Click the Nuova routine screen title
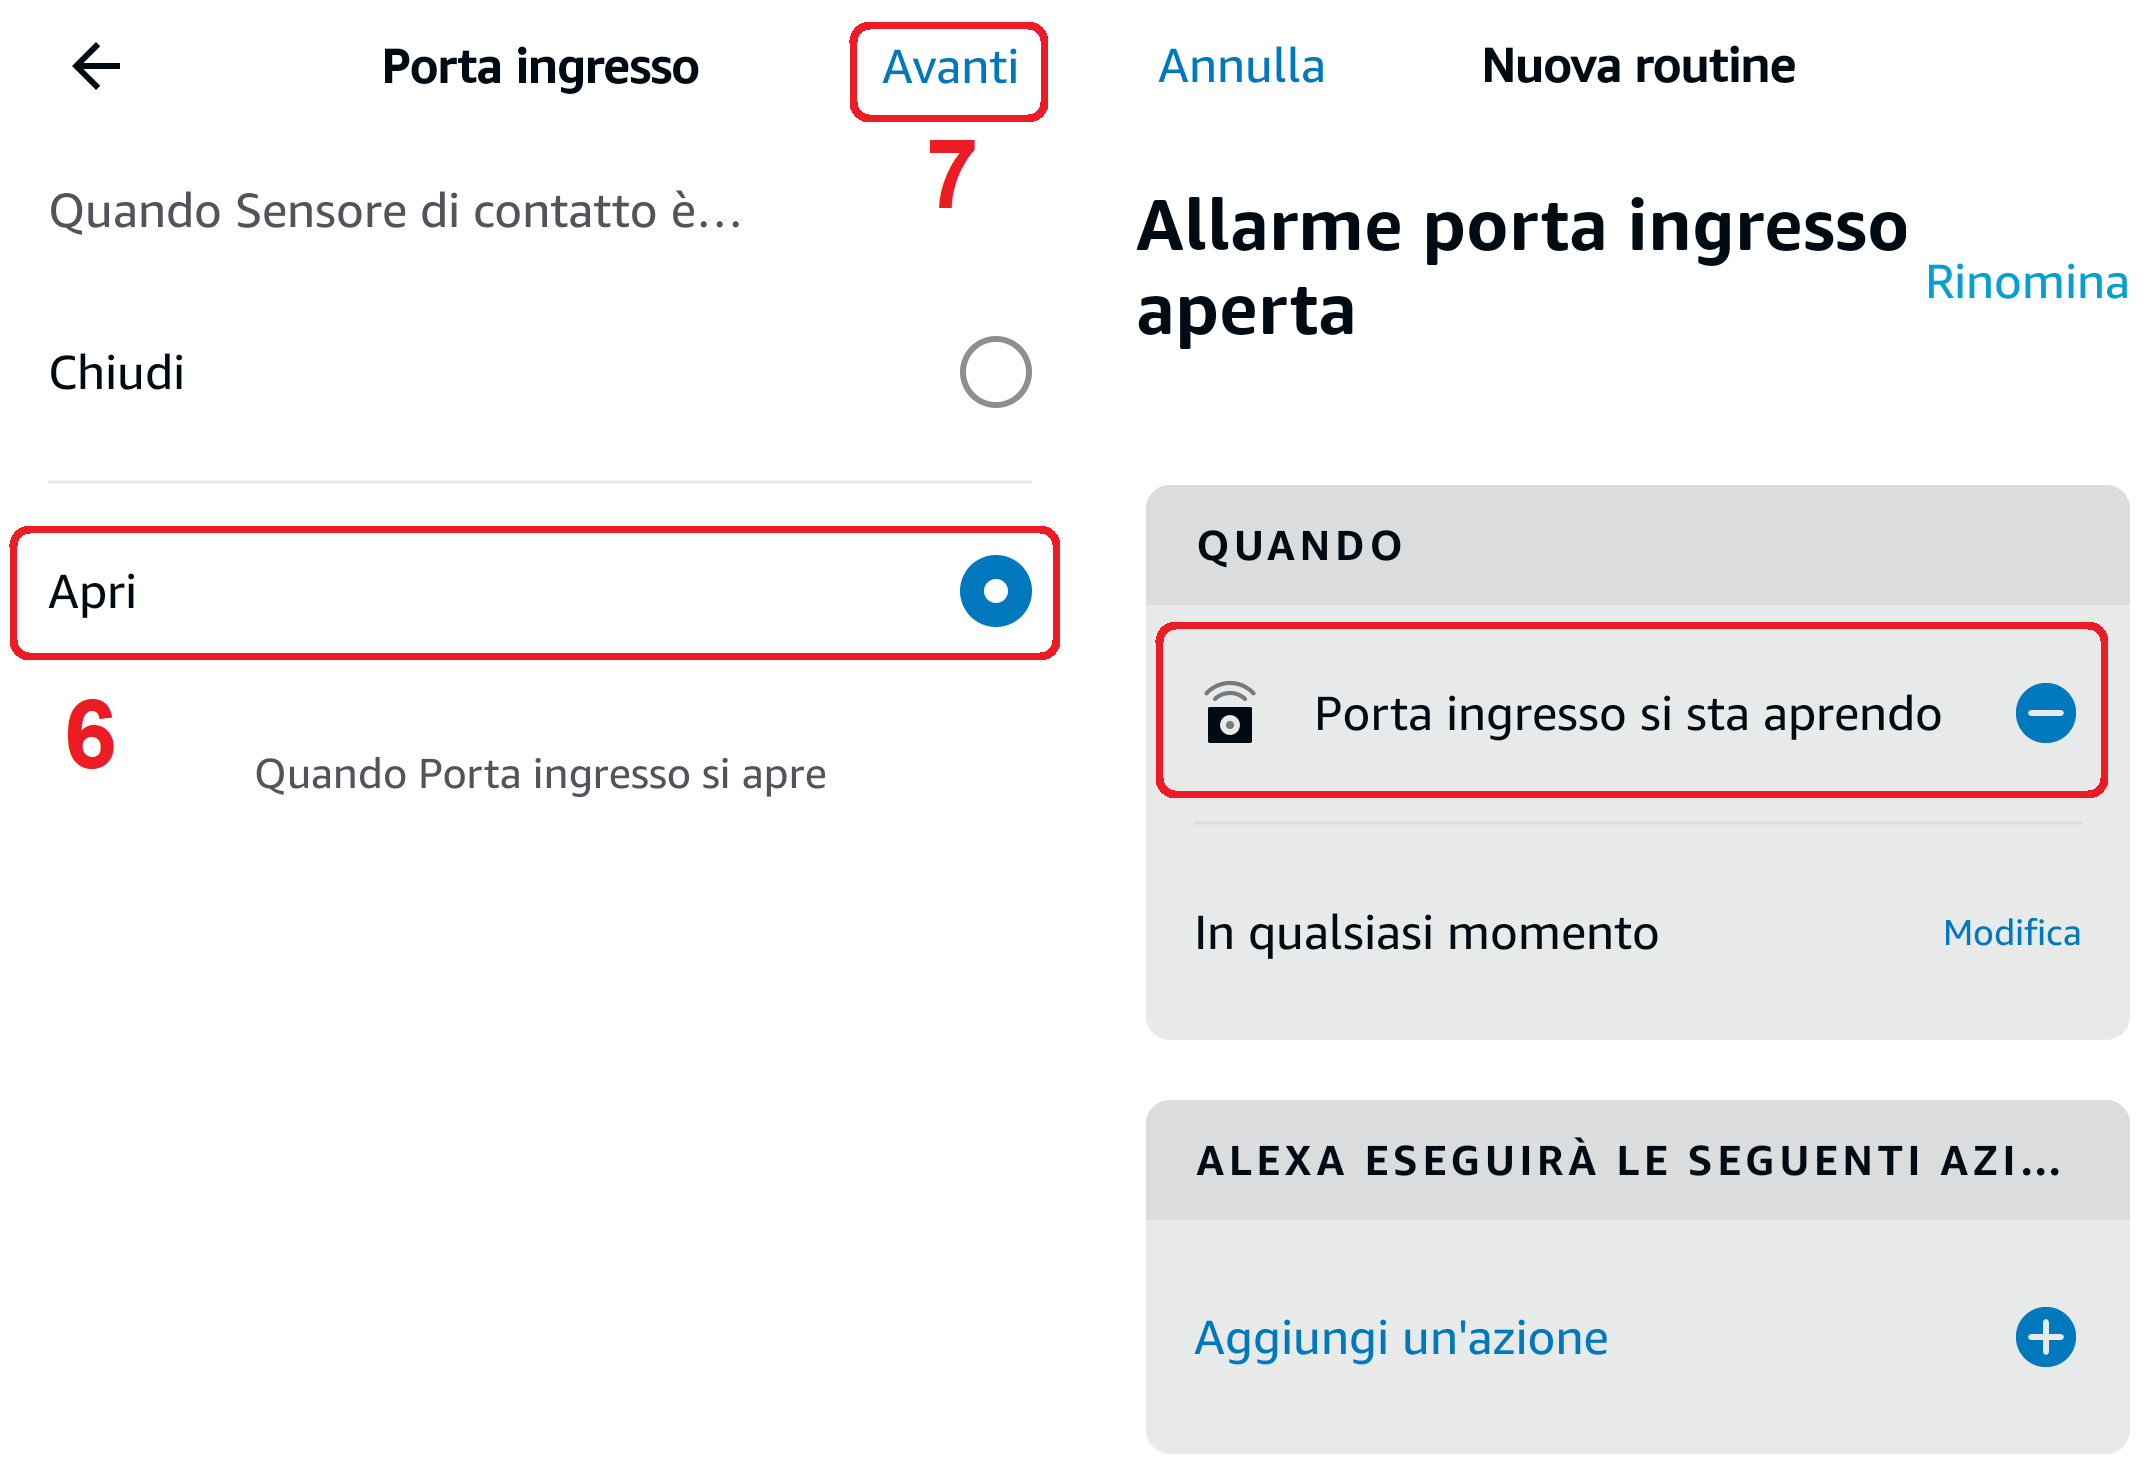Image resolution: width=2154 pixels, height=1484 pixels. click(1638, 67)
